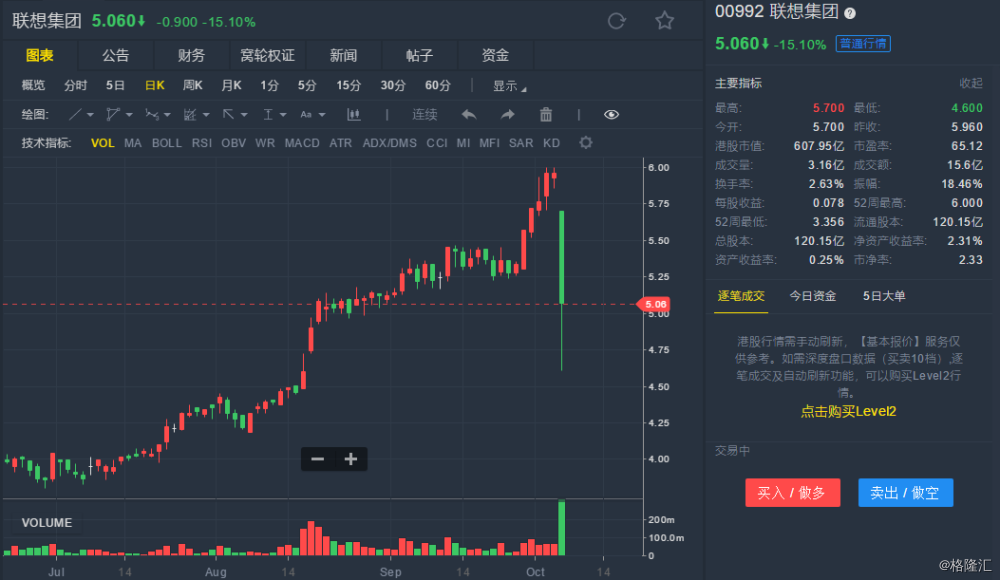Click the 点击购买Level2 link
This screenshot has height=580, width=1000.
coord(848,412)
